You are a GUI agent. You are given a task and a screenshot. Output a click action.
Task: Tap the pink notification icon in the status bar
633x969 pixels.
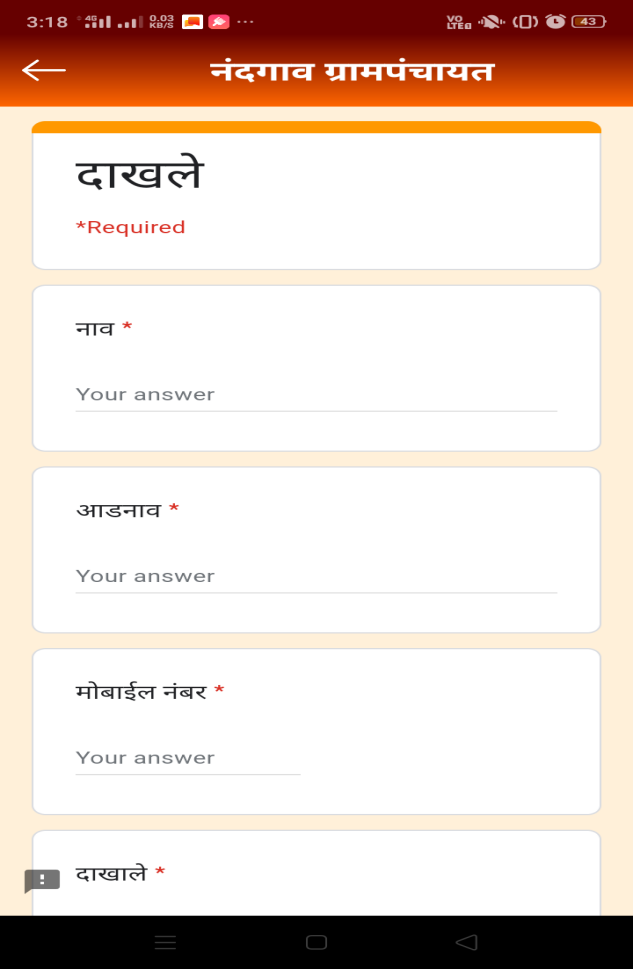(219, 21)
